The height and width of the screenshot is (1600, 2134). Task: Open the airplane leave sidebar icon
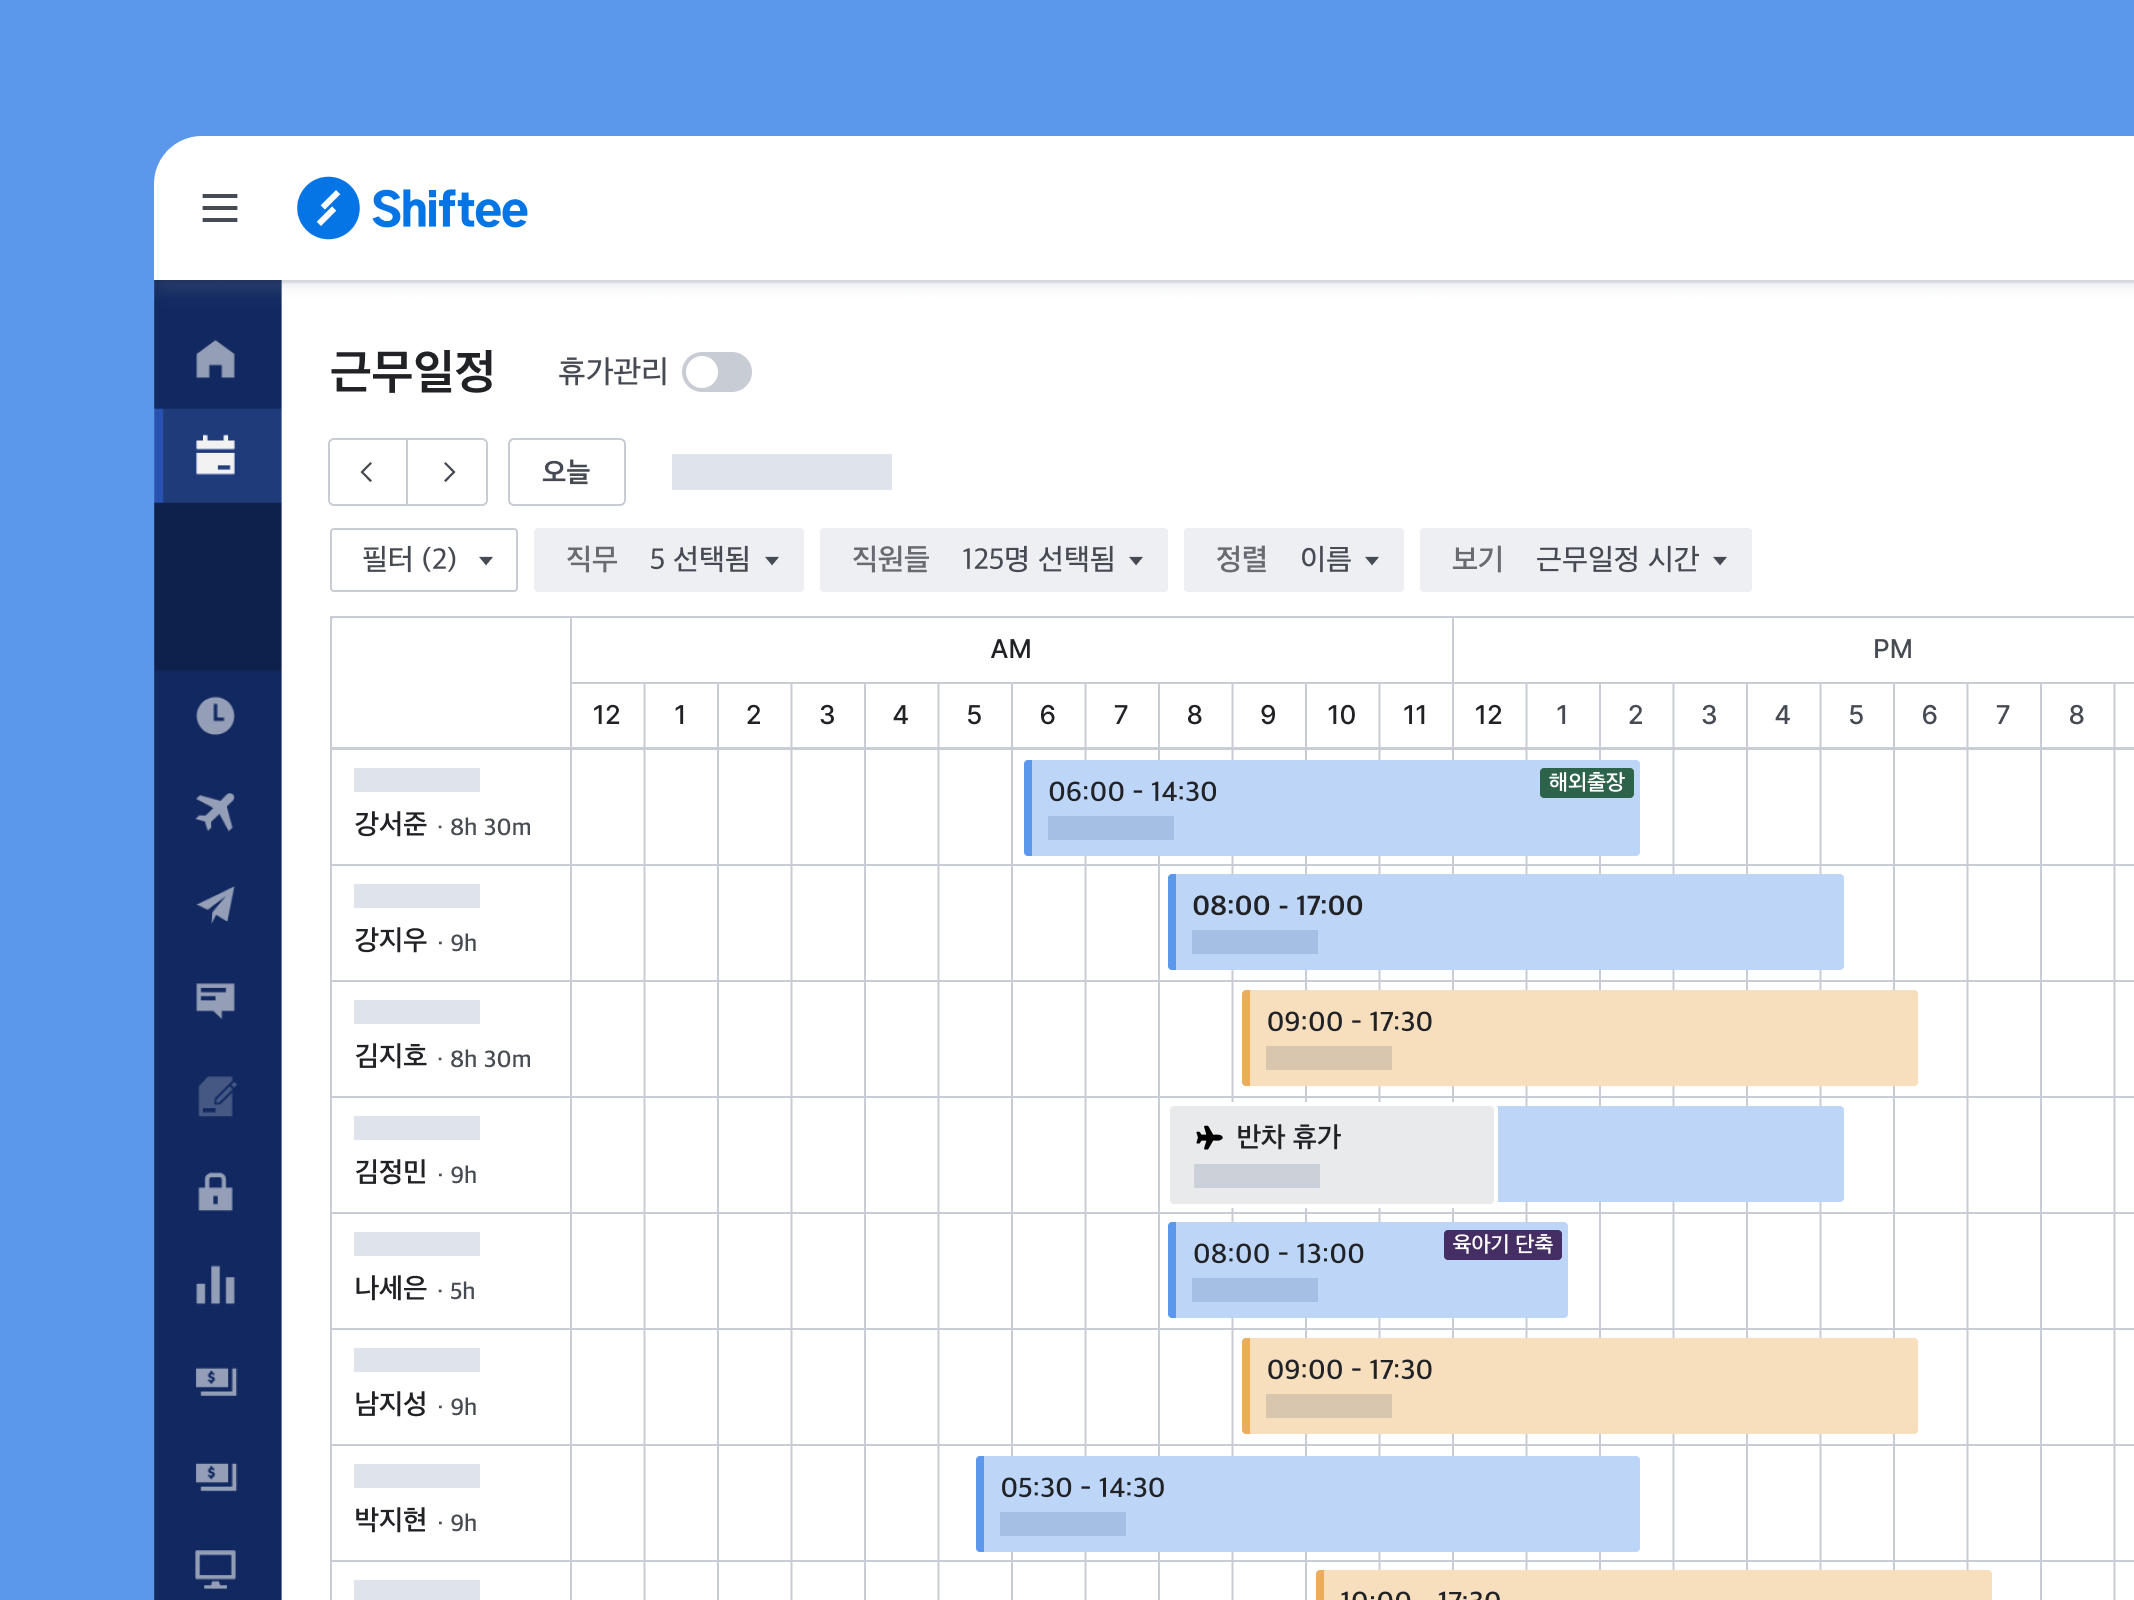pyautogui.click(x=216, y=811)
